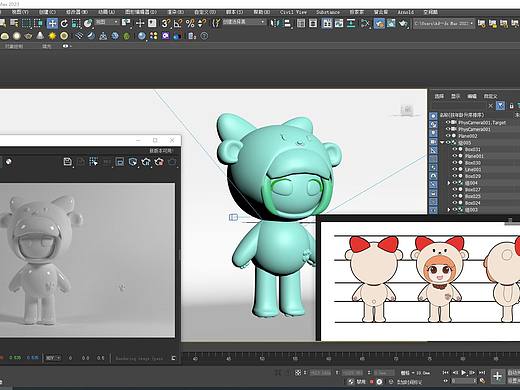Collapse the group 005 tree node
The width and height of the screenshot is (520, 390).
[x=442, y=142]
